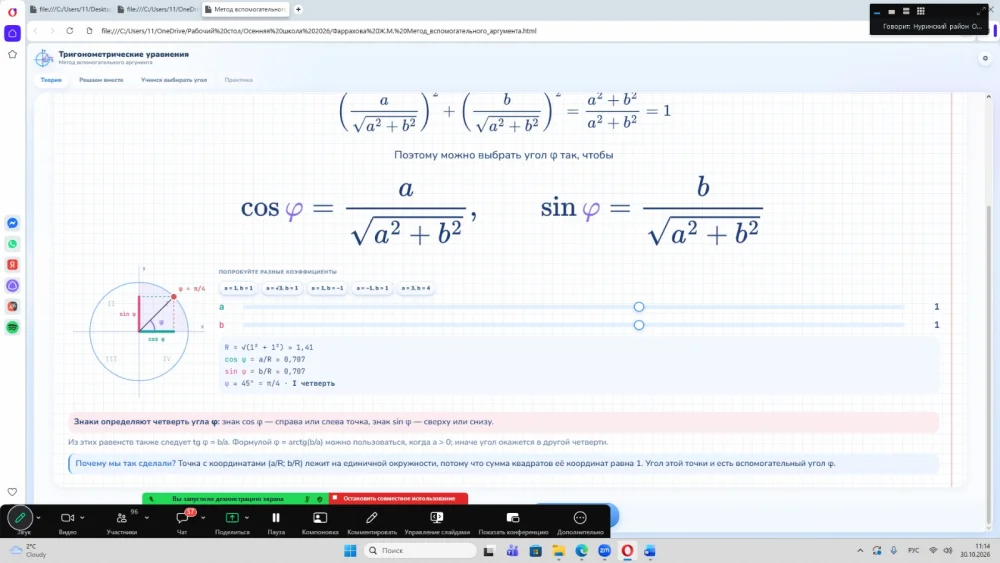Viewport: 1000px width, 563px height.
Task: Click the taskbar Поиск search box
Action: point(420,551)
